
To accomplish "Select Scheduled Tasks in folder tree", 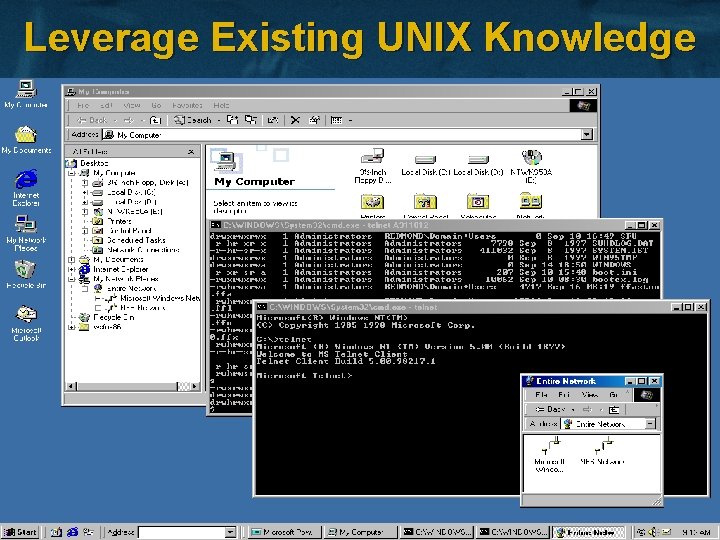I will click(x=136, y=240).
